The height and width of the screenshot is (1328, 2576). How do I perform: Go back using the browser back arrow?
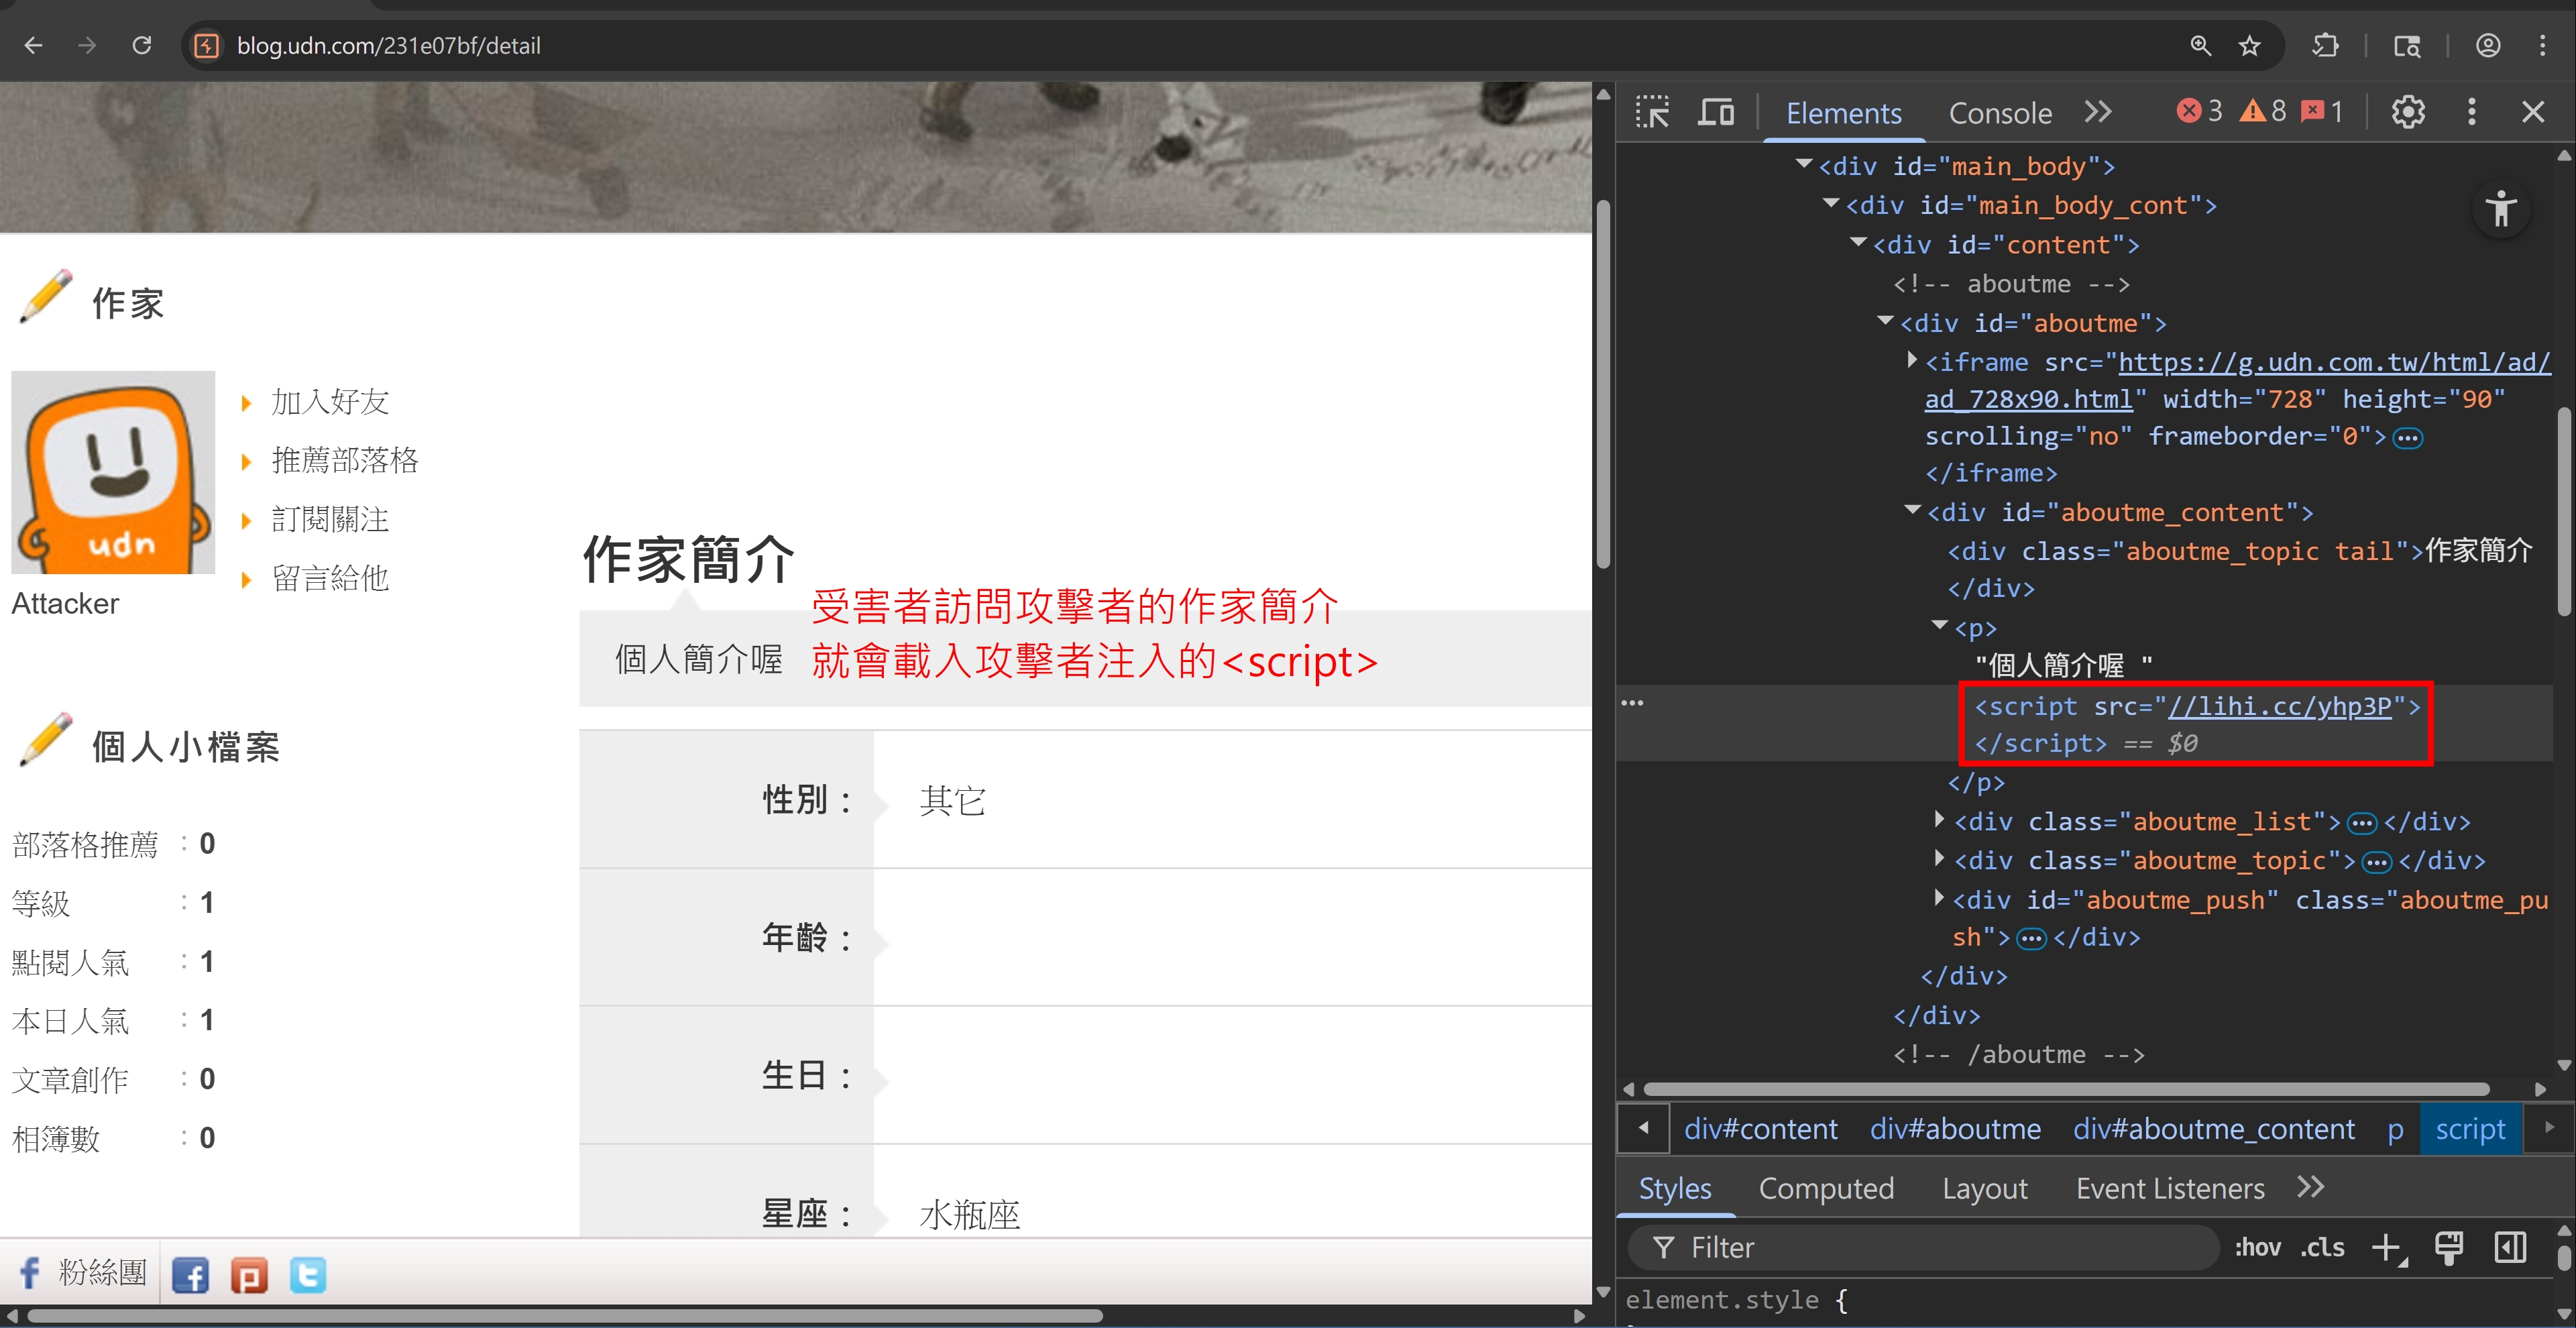(33, 45)
